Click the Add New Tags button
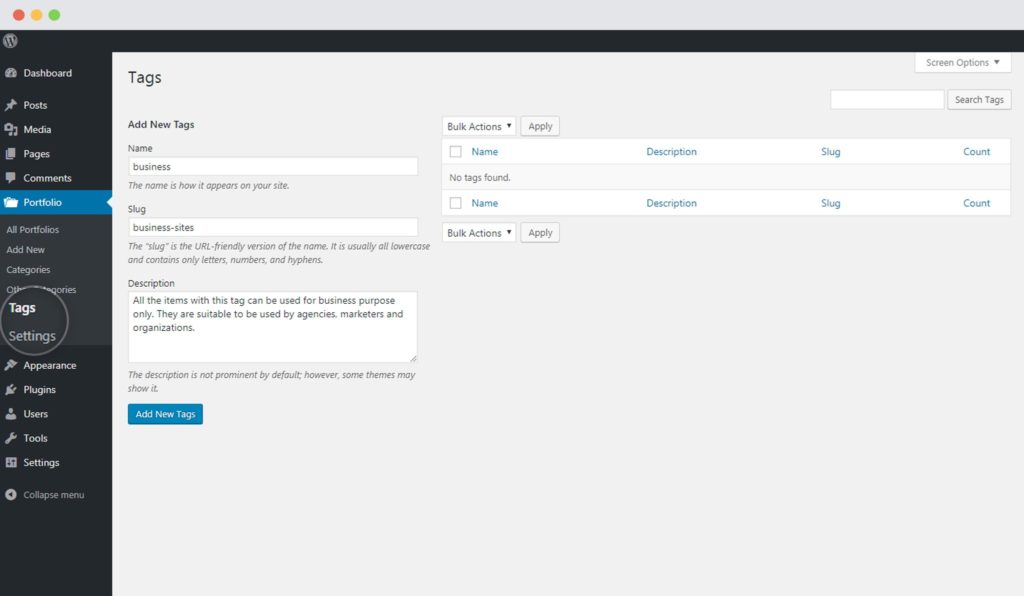Screen dimensions: 1024x596 [165, 414]
